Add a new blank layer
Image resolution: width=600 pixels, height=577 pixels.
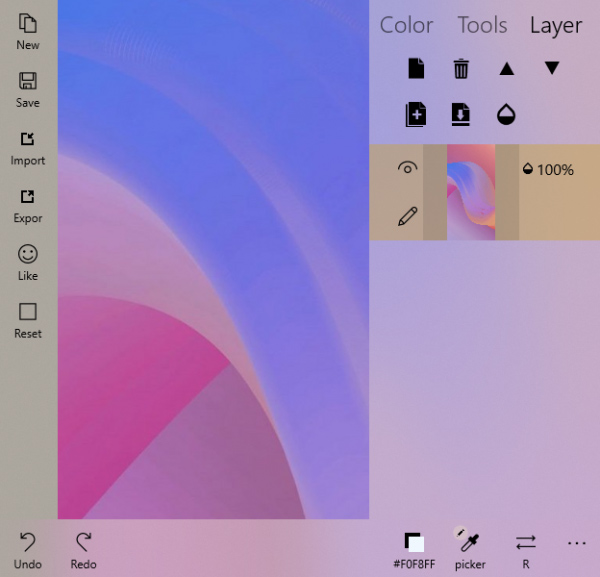pos(416,68)
